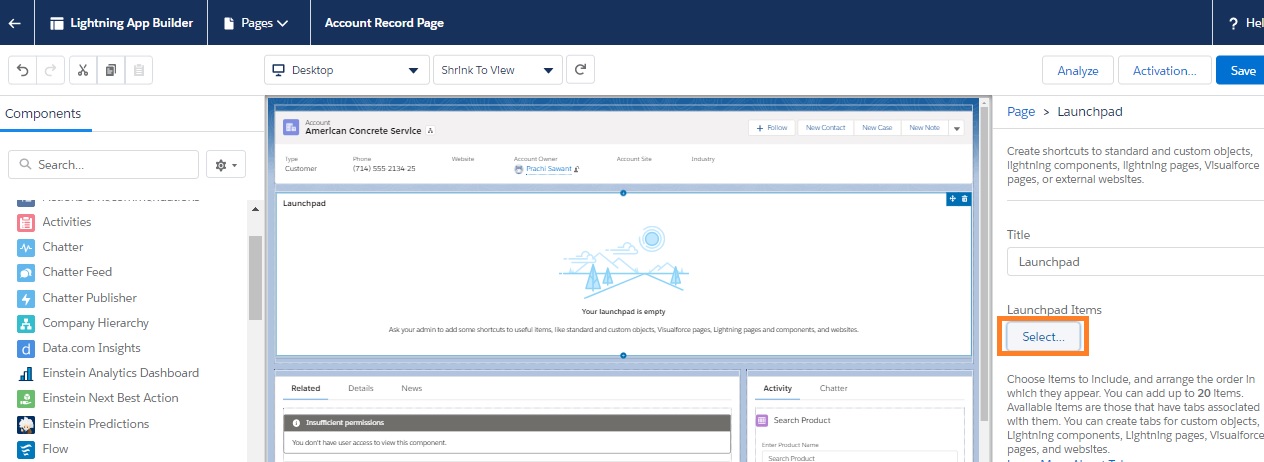This screenshot has width=1264, height=462.
Task: Redo the last change
Action: (x=52, y=71)
